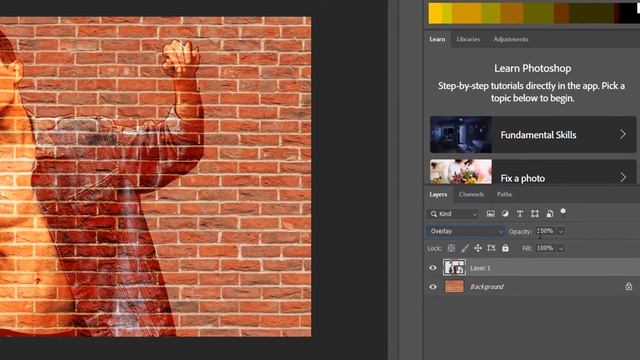This screenshot has height=360, width=640.
Task: Click the Fill label
Action: (x=527, y=248)
